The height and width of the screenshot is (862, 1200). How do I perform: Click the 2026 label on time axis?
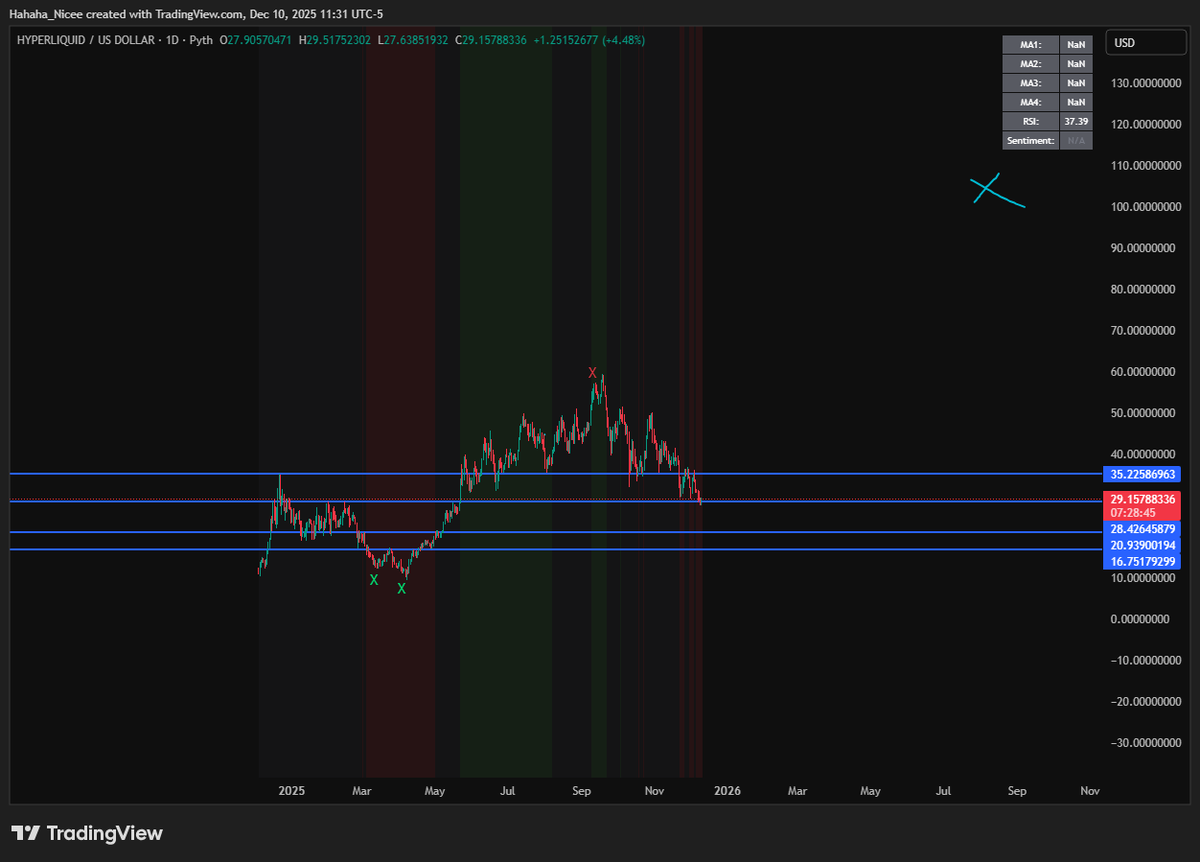(x=727, y=791)
